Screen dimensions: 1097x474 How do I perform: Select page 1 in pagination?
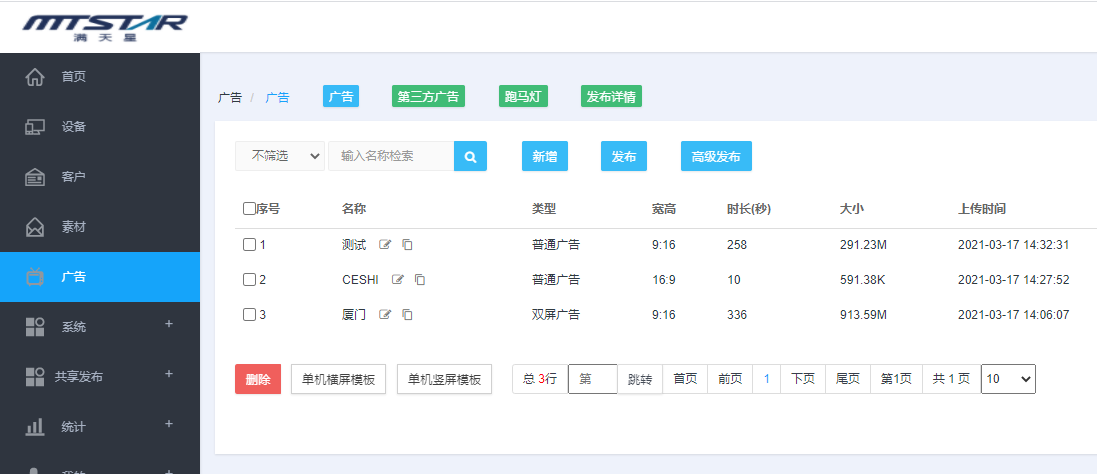[767, 379]
